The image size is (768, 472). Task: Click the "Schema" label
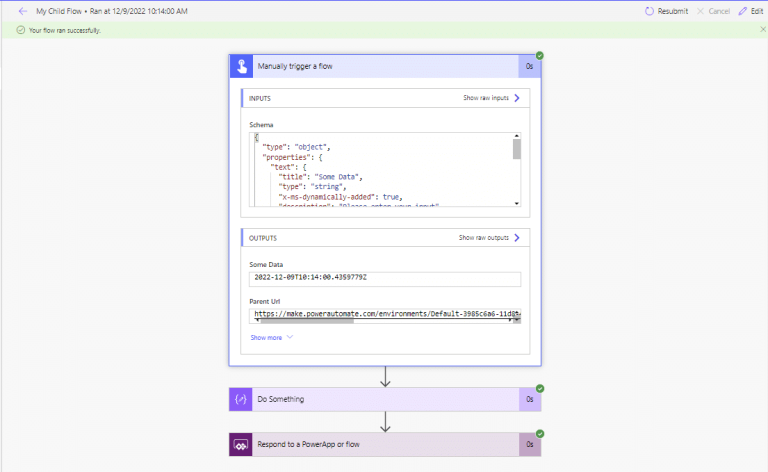coord(261,125)
